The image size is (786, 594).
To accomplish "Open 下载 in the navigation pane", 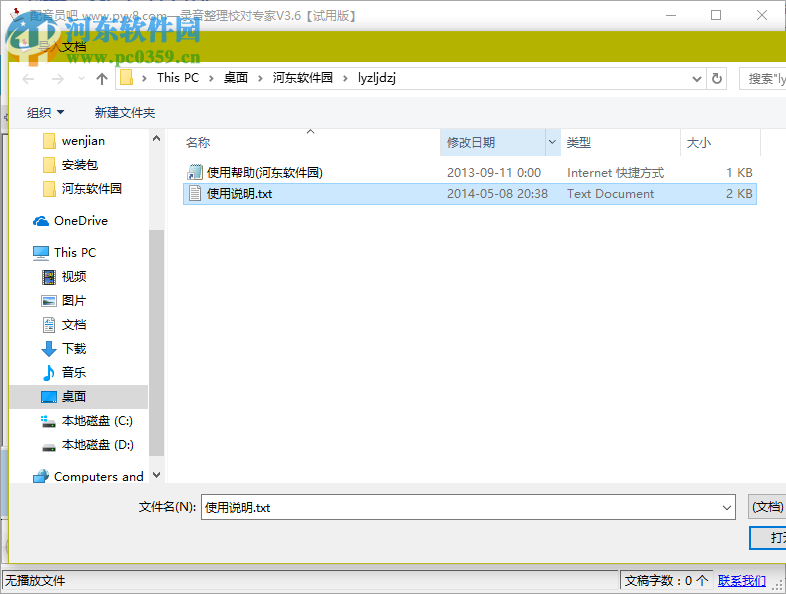I will 74,348.
